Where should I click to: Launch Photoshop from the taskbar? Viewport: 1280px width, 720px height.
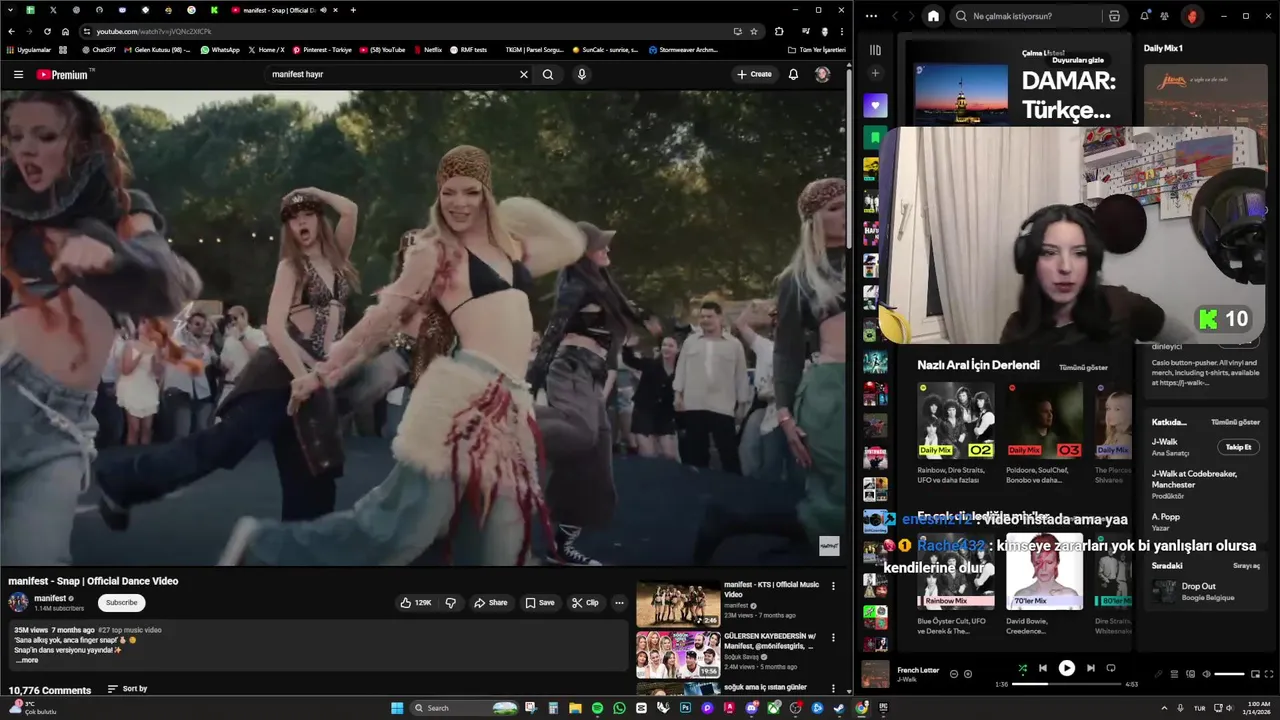click(685, 708)
